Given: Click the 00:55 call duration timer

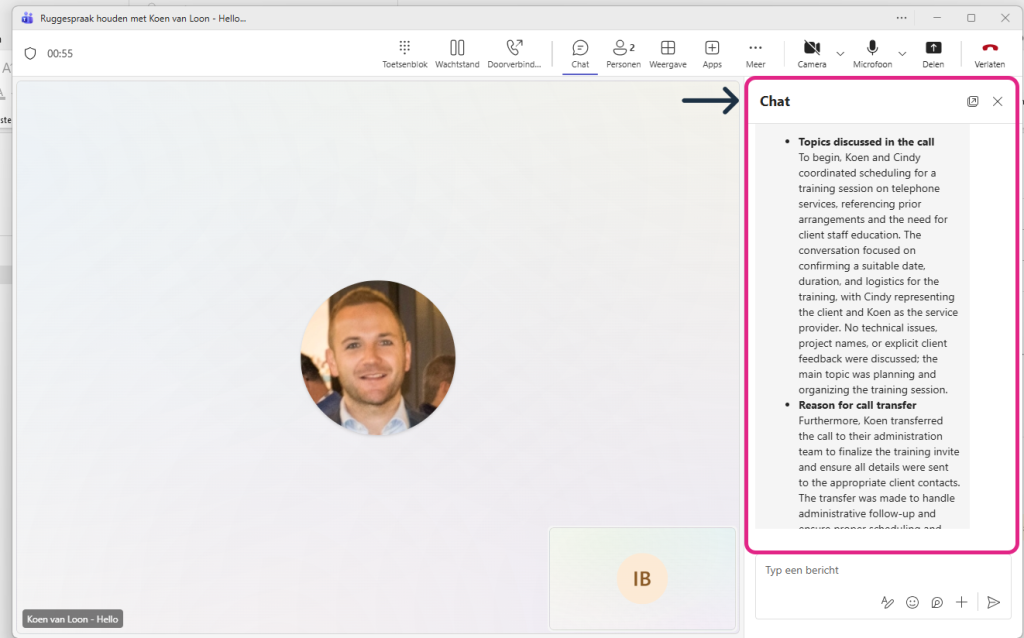Looking at the screenshot, I should 59,54.
